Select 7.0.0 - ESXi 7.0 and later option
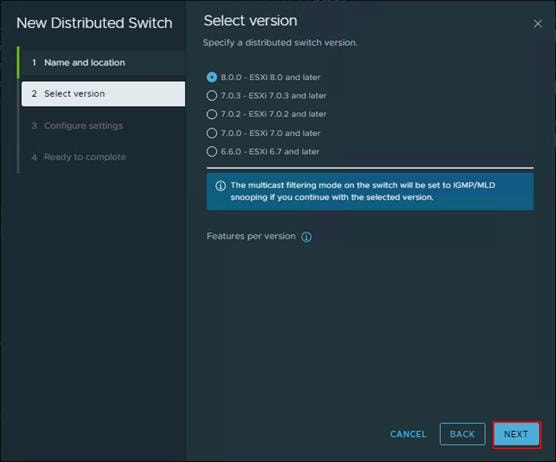The image size is (556, 462). point(212,133)
